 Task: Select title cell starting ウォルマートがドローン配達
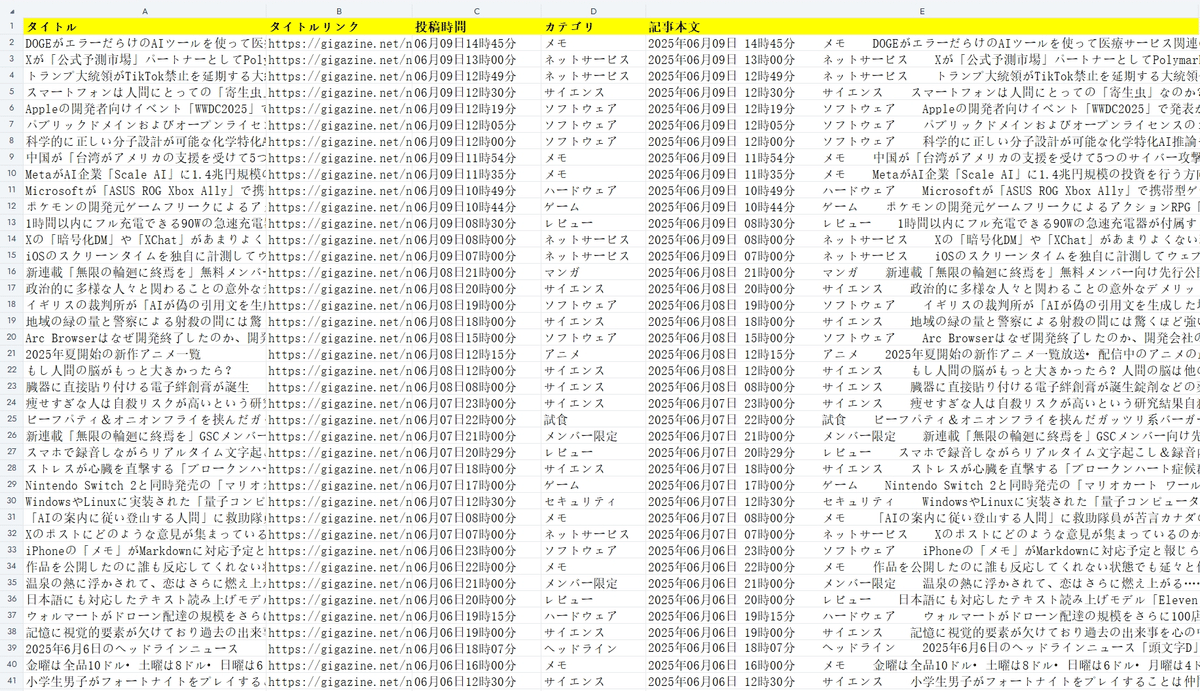145,615
